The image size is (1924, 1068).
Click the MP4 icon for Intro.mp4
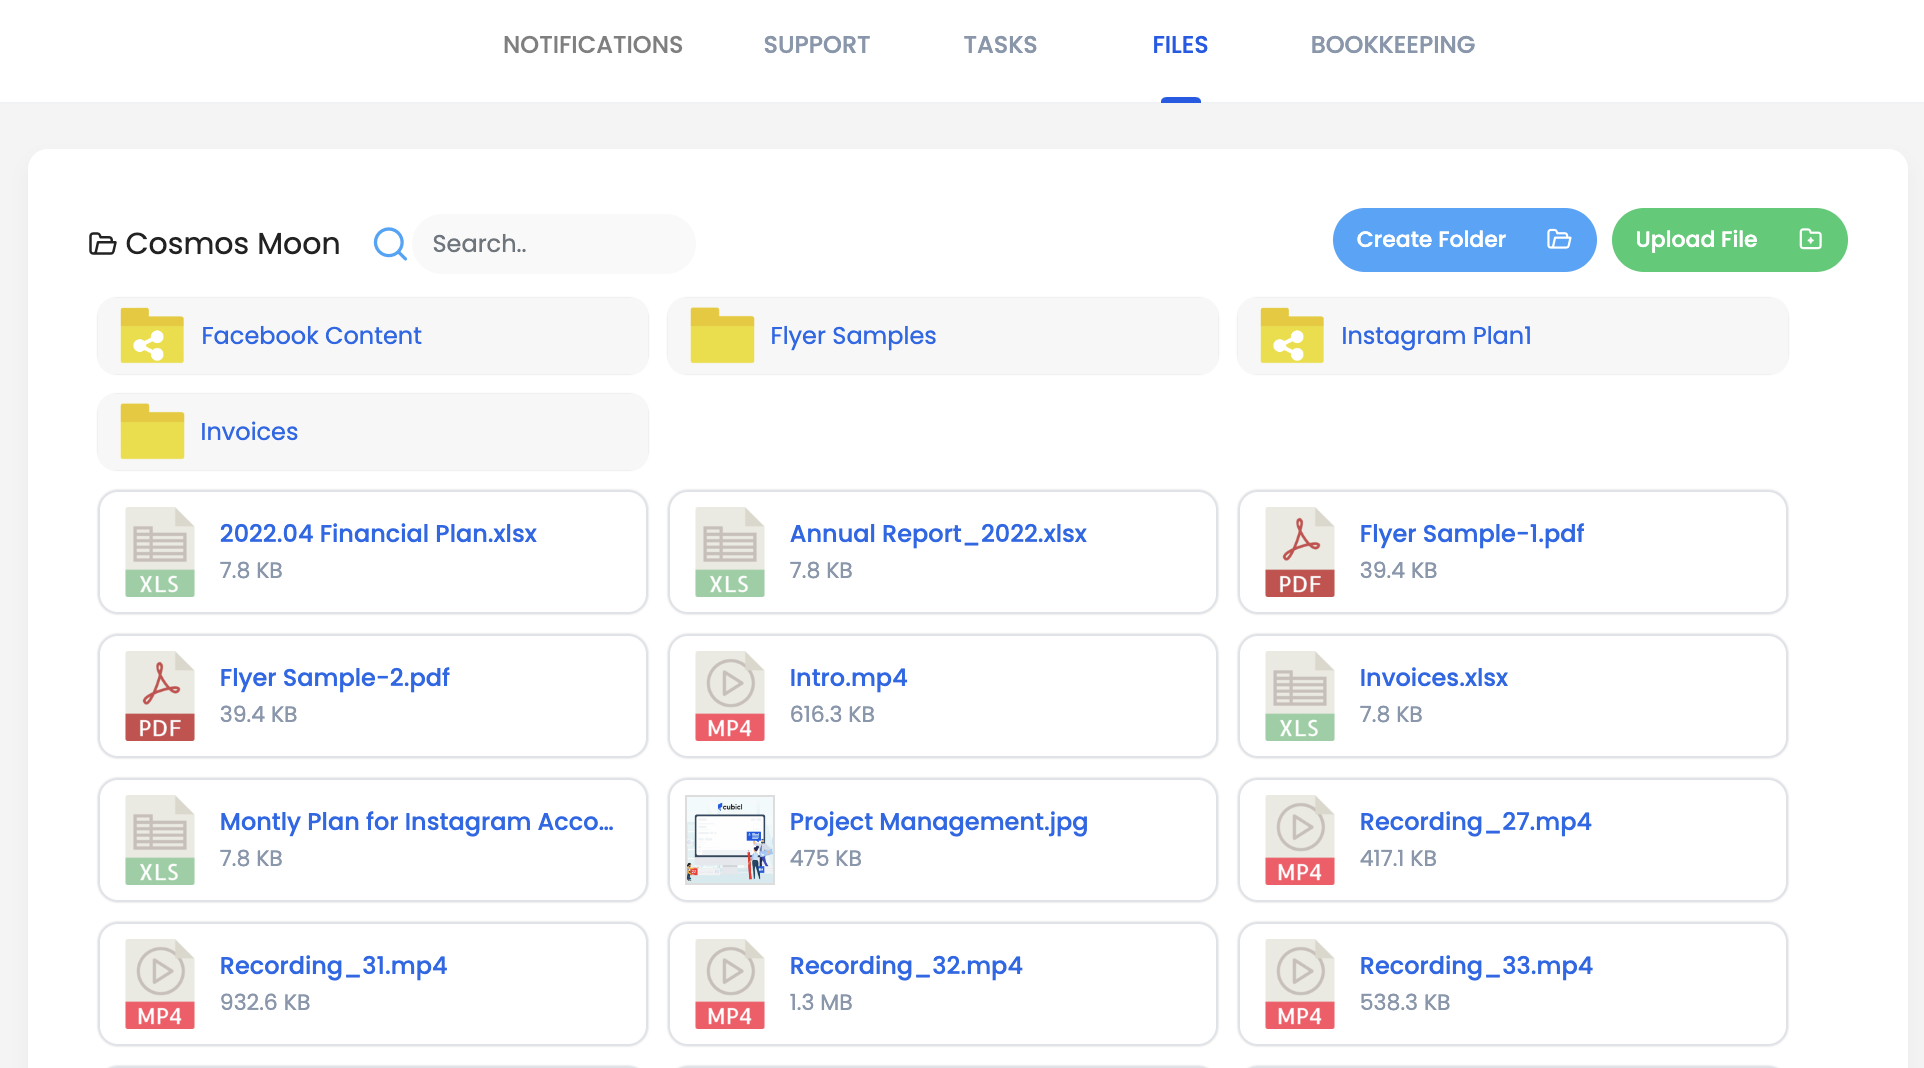click(x=729, y=696)
